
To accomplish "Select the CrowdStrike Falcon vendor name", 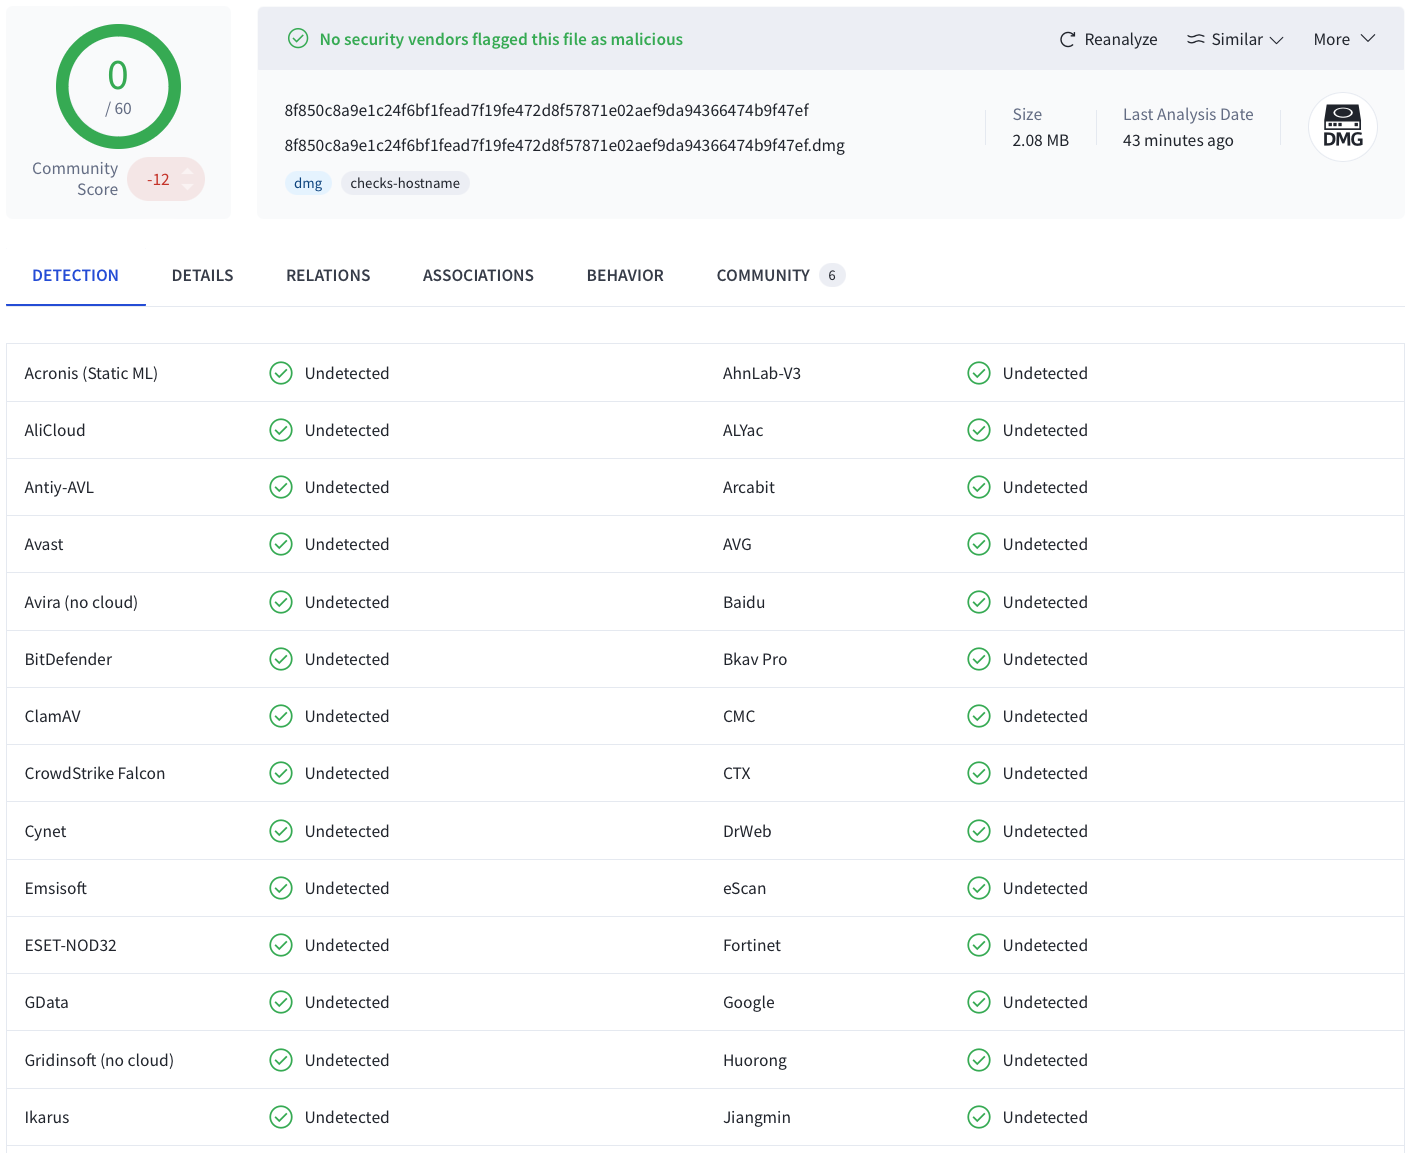I will (x=95, y=773).
